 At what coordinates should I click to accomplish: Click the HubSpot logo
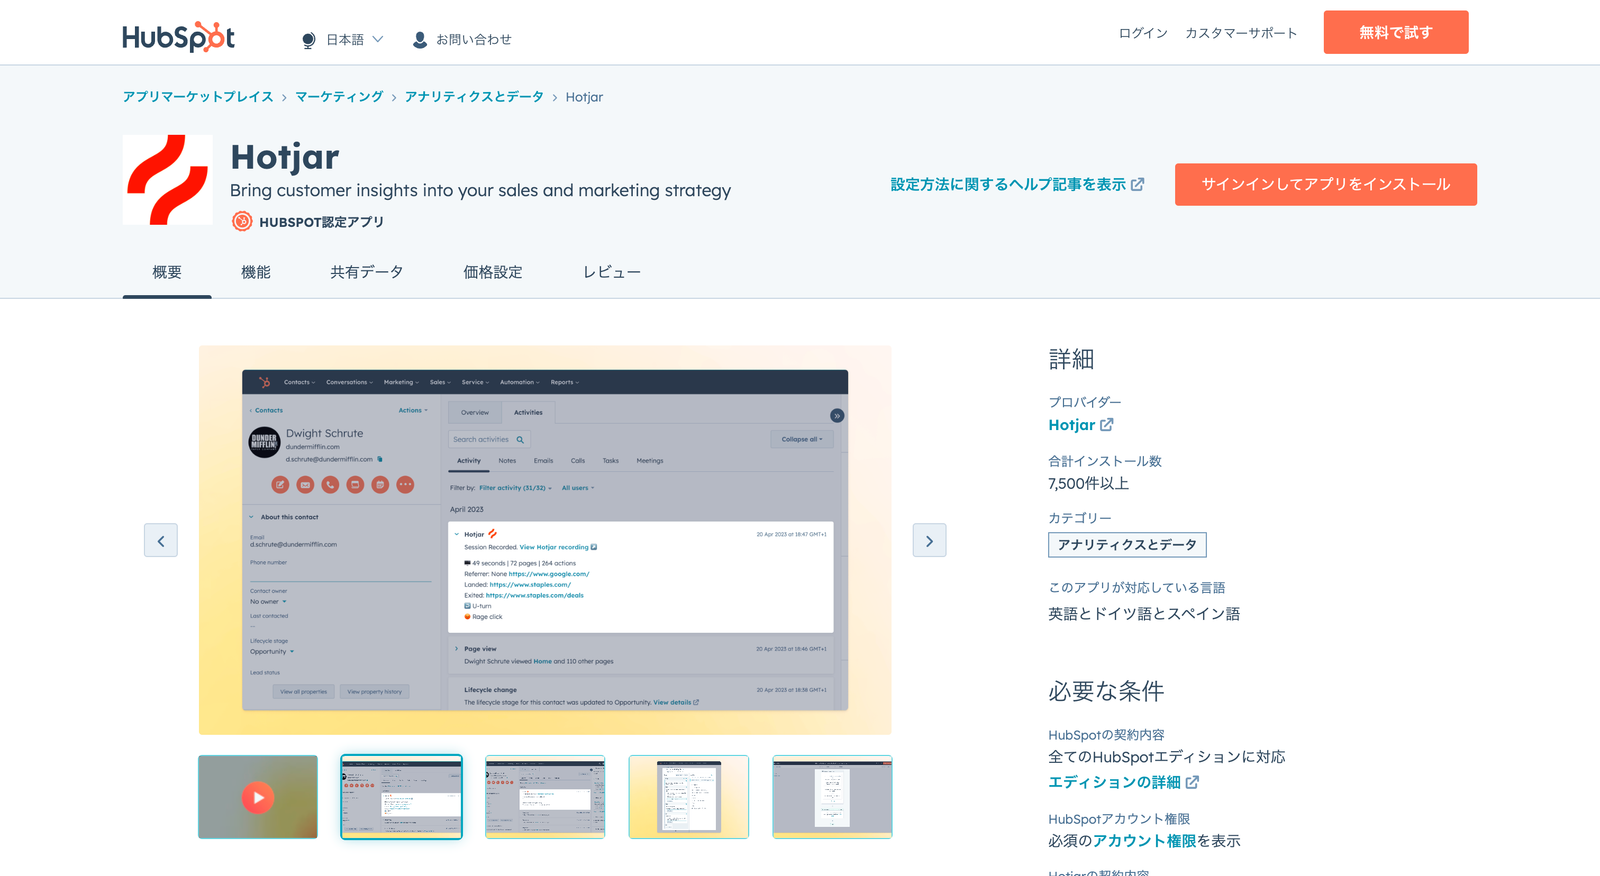click(178, 37)
